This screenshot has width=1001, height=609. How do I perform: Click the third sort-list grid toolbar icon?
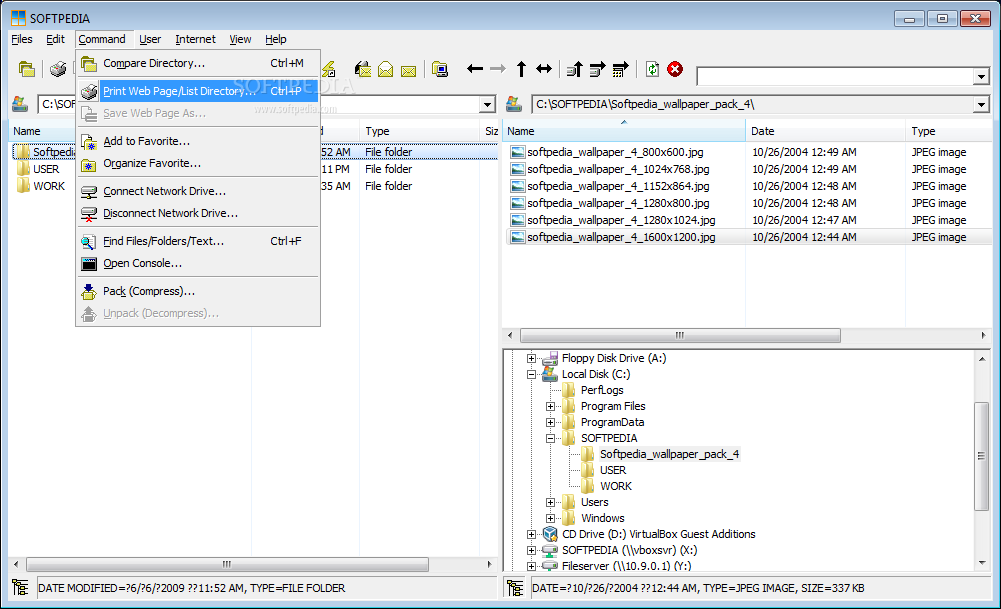click(x=621, y=69)
